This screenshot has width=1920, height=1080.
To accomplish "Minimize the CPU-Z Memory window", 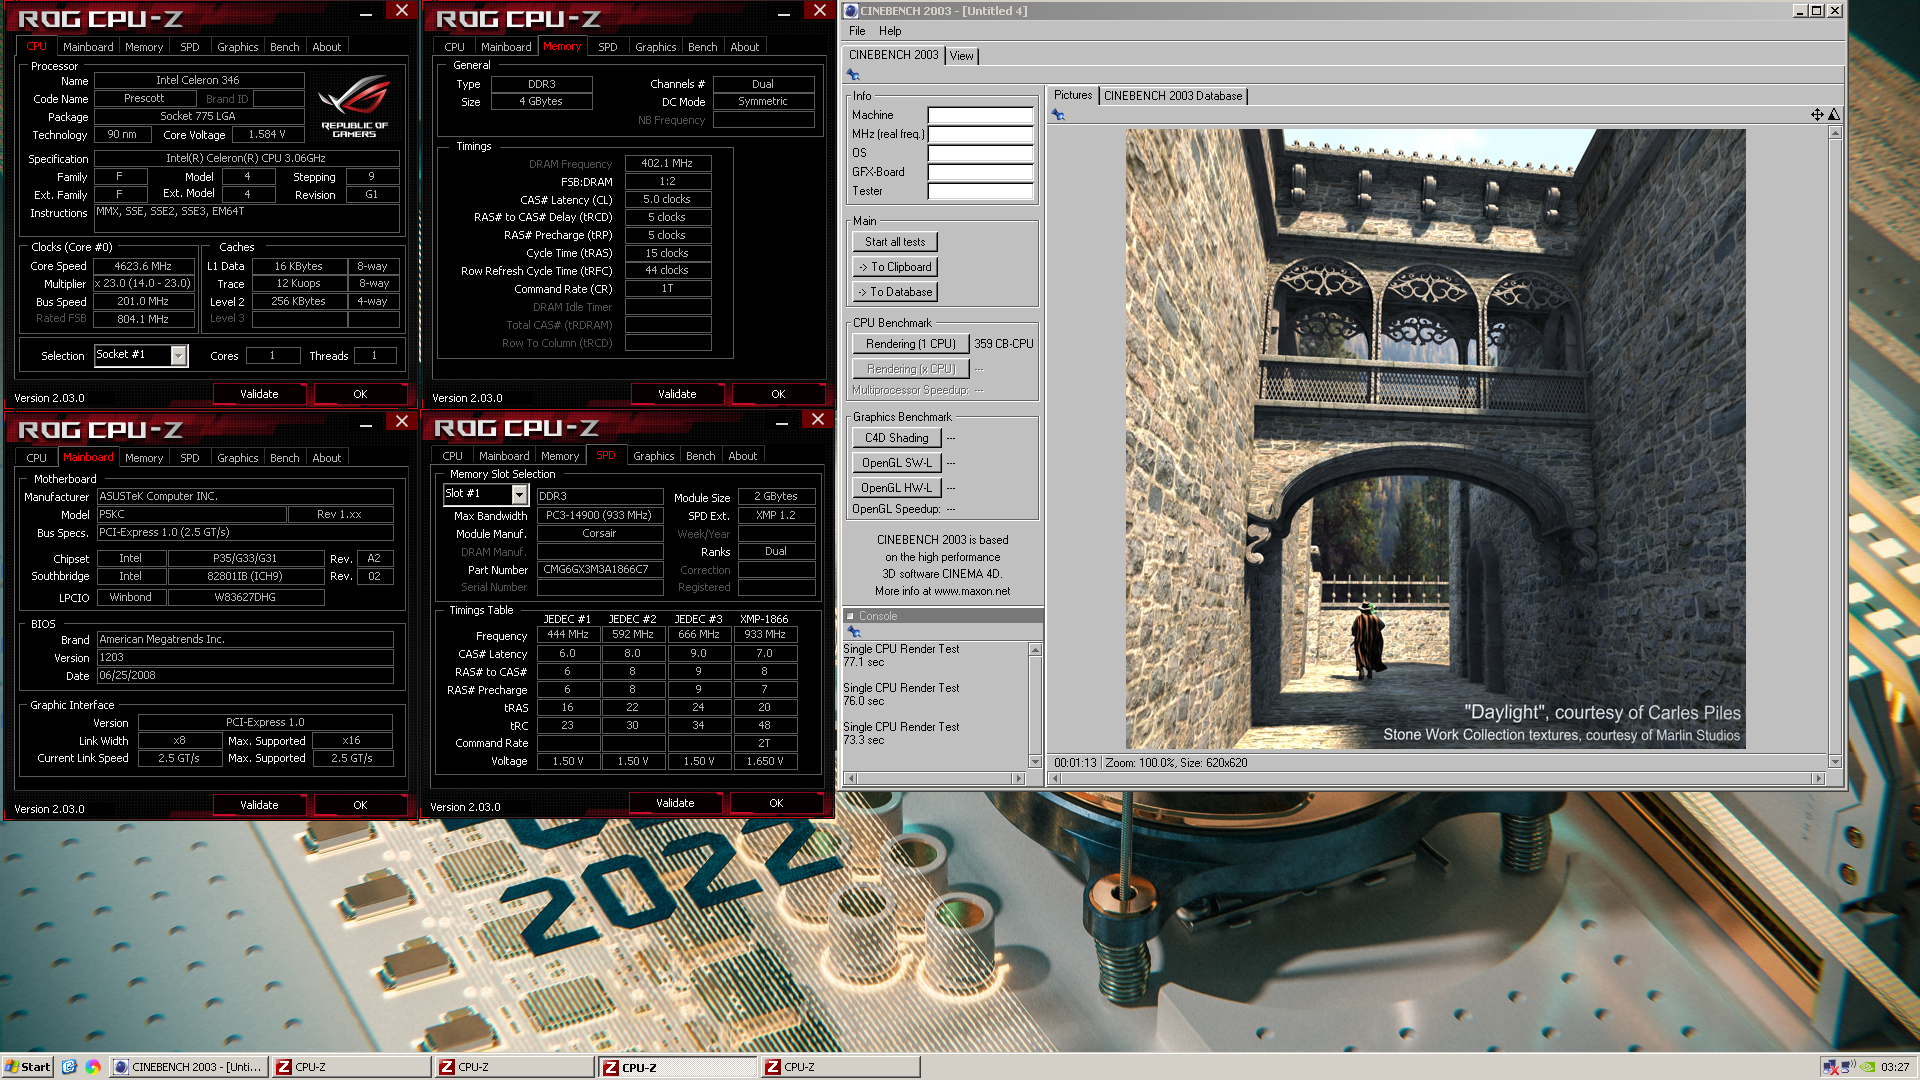I will point(784,13).
